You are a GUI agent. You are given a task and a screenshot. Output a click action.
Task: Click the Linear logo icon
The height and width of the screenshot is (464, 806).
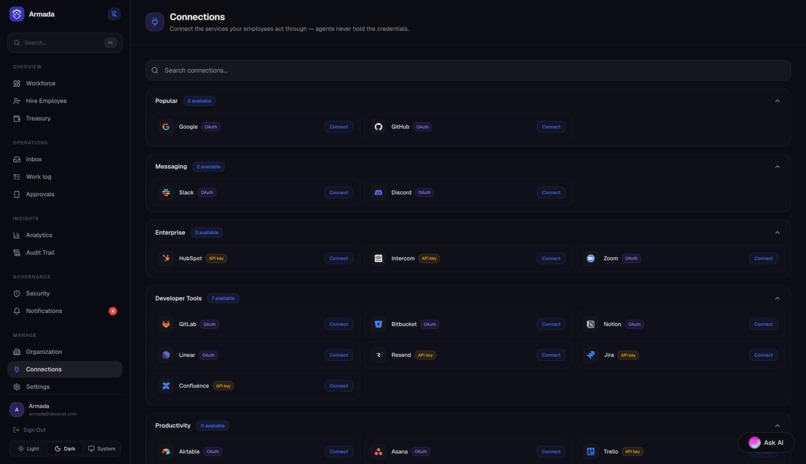click(166, 355)
